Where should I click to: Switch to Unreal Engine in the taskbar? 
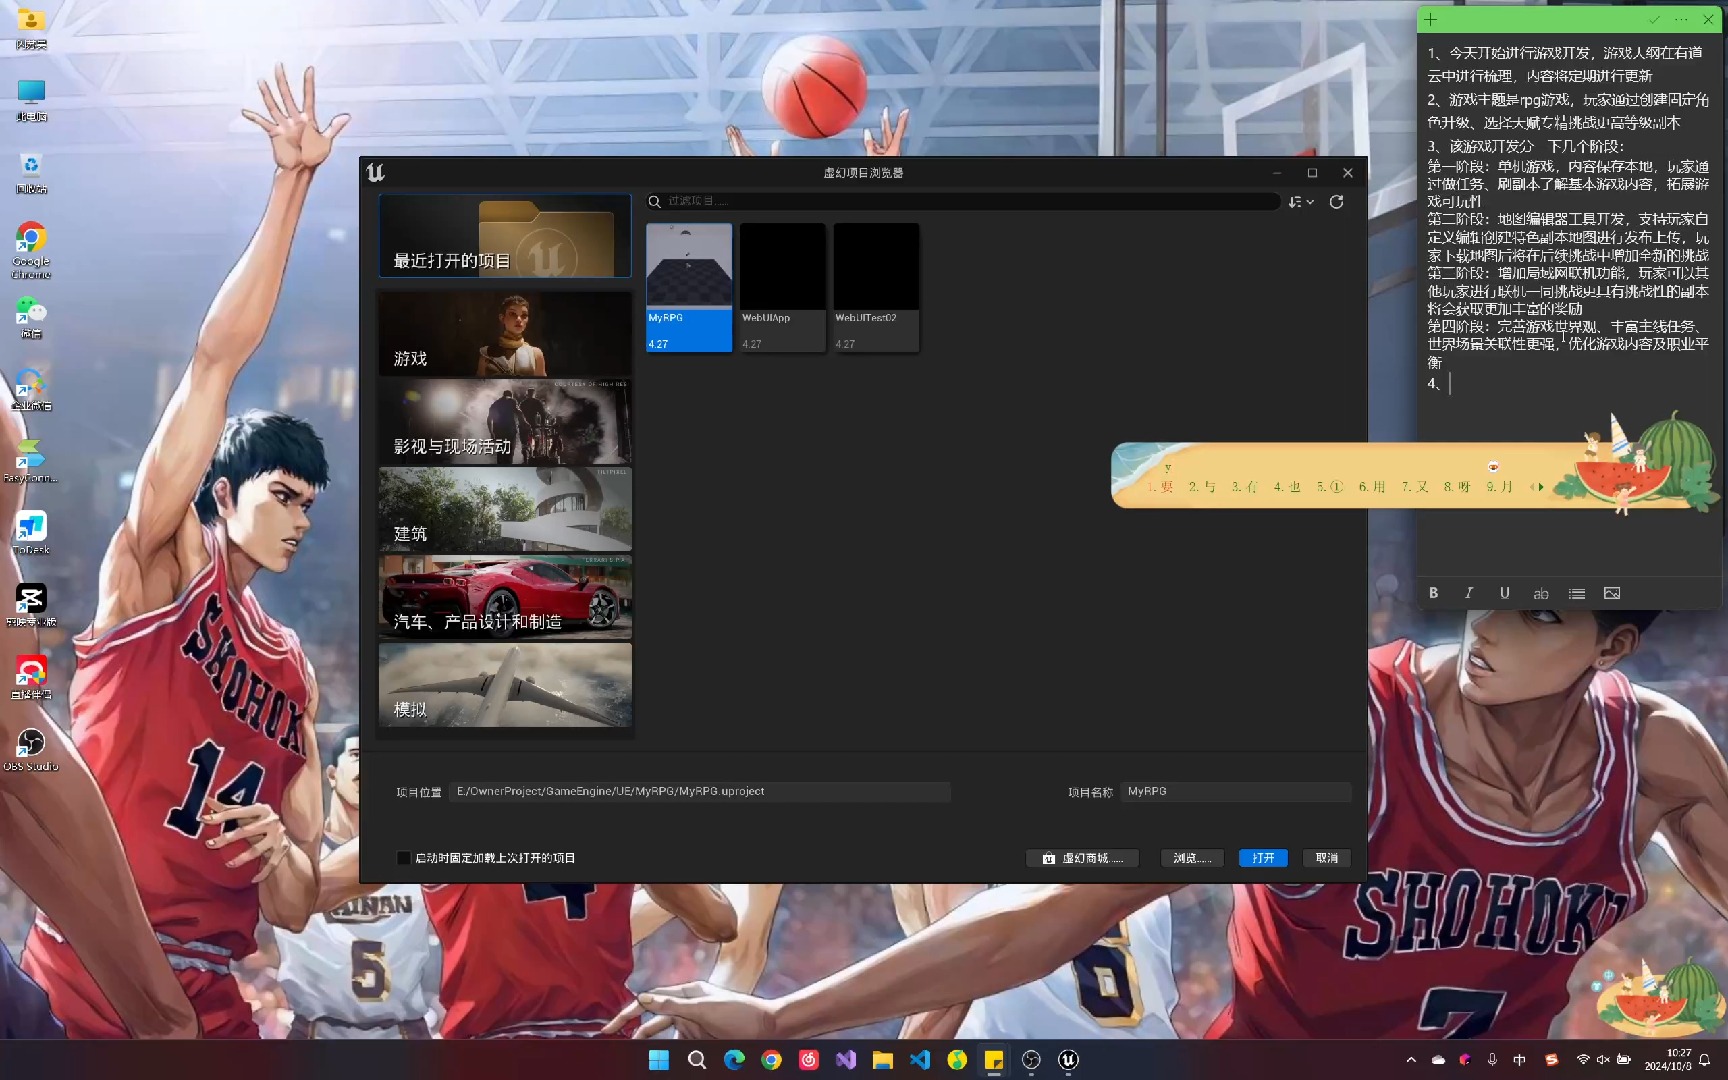click(x=1069, y=1060)
